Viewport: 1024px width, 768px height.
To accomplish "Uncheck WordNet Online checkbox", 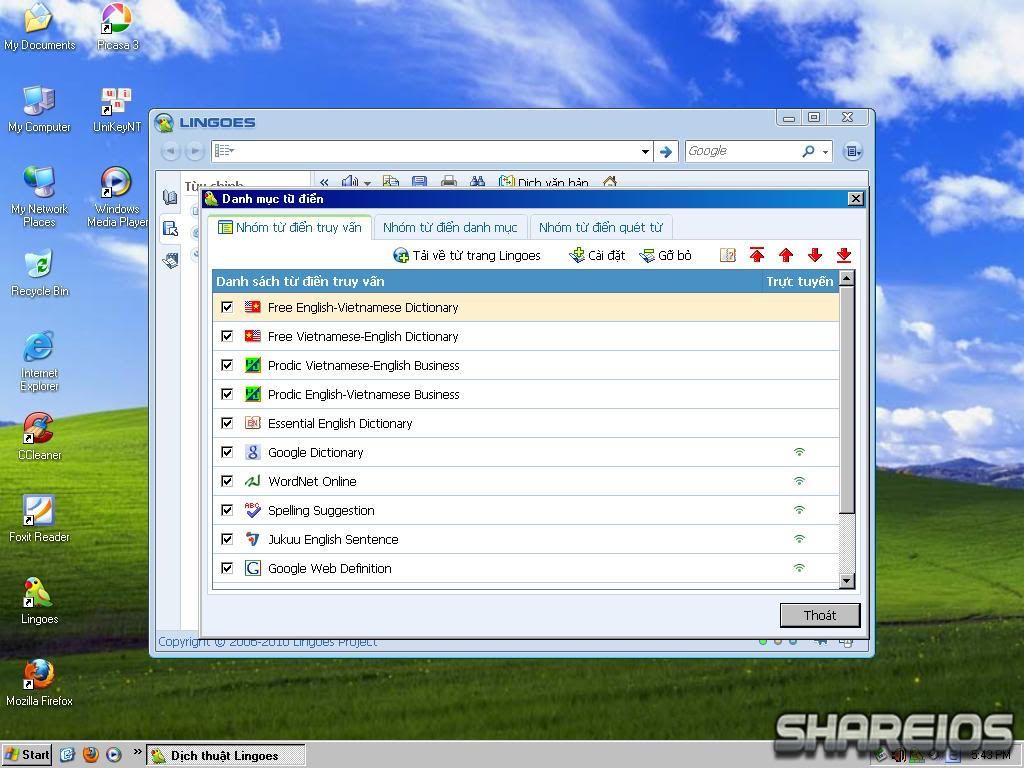I will point(227,481).
